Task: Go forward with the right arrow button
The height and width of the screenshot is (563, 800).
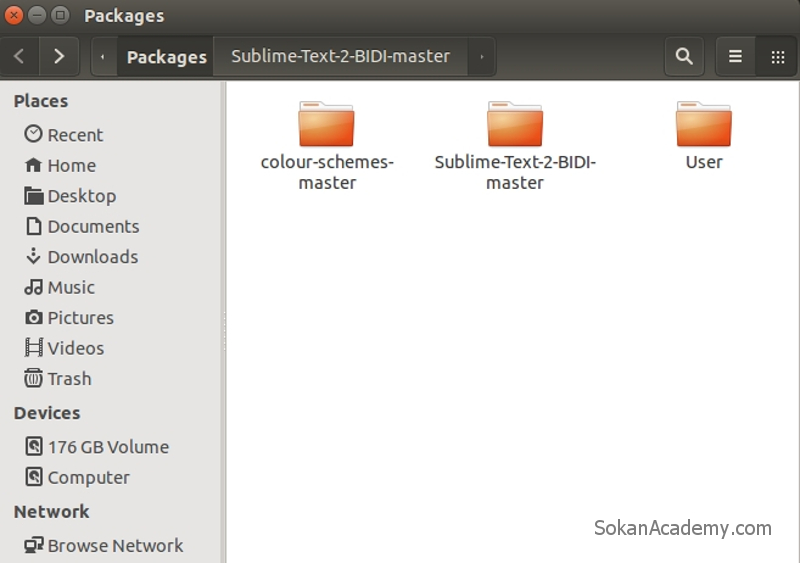Action: [x=59, y=56]
